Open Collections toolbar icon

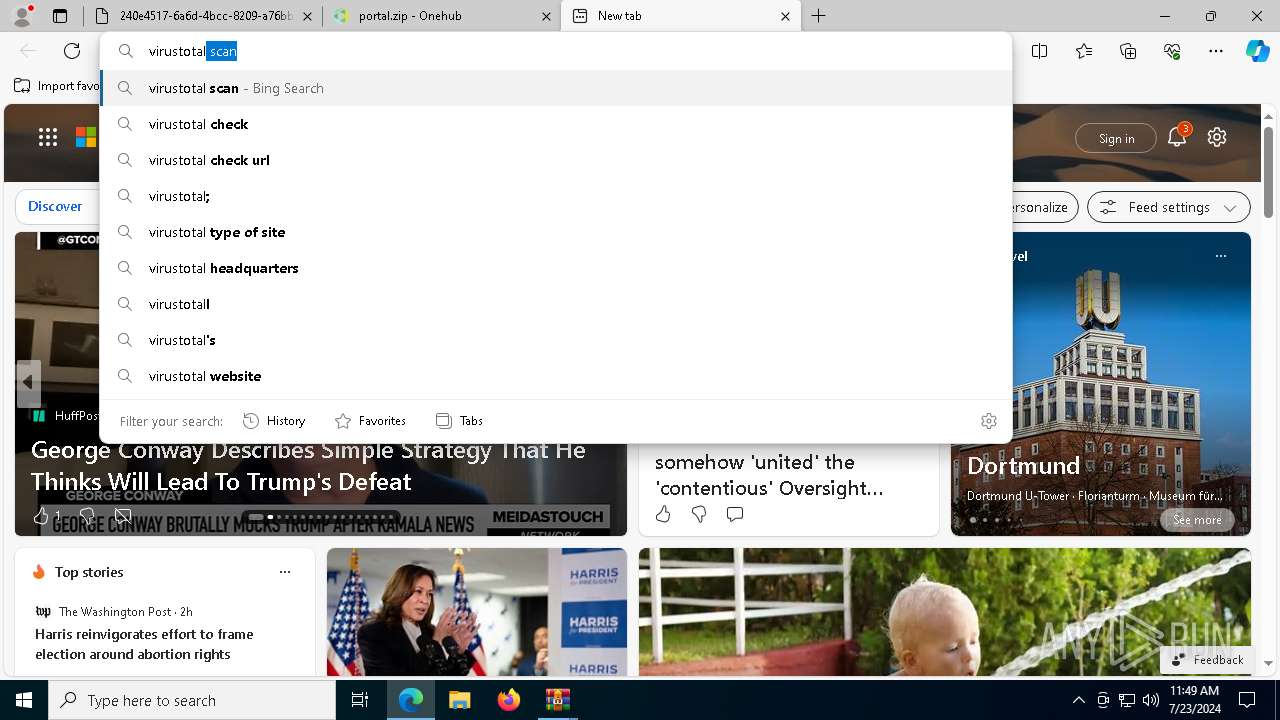point(1128,51)
